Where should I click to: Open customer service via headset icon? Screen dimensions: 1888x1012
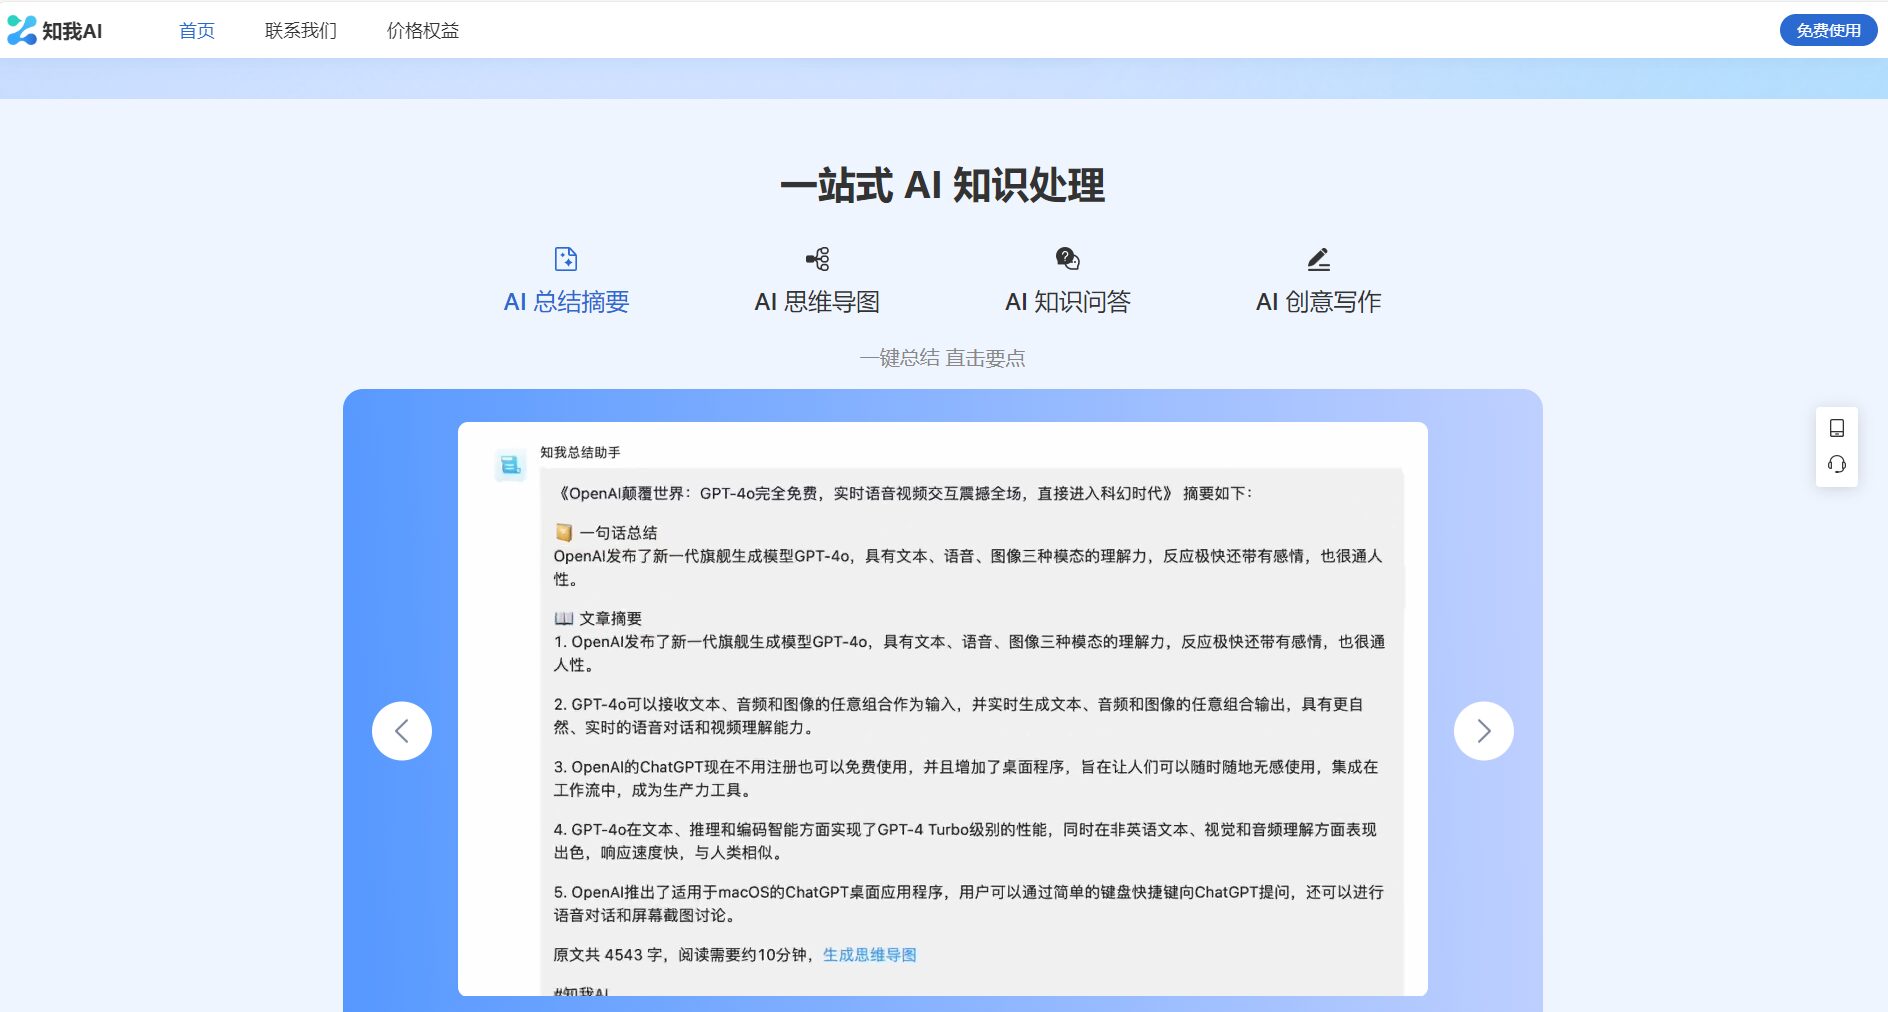pos(1836,464)
